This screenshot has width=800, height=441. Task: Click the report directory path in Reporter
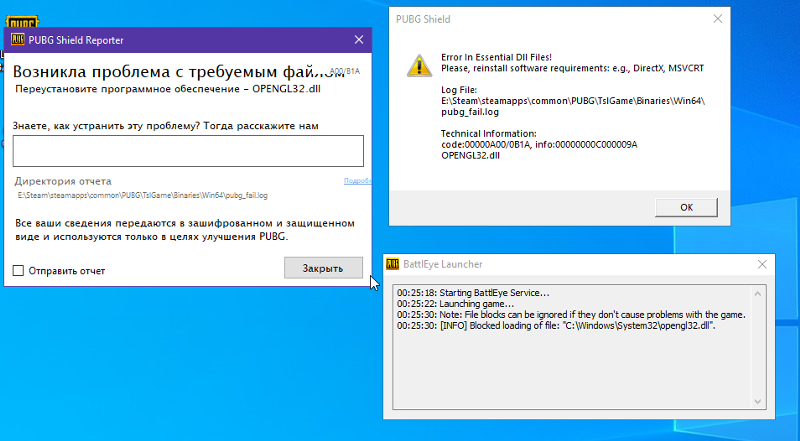[142, 195]
